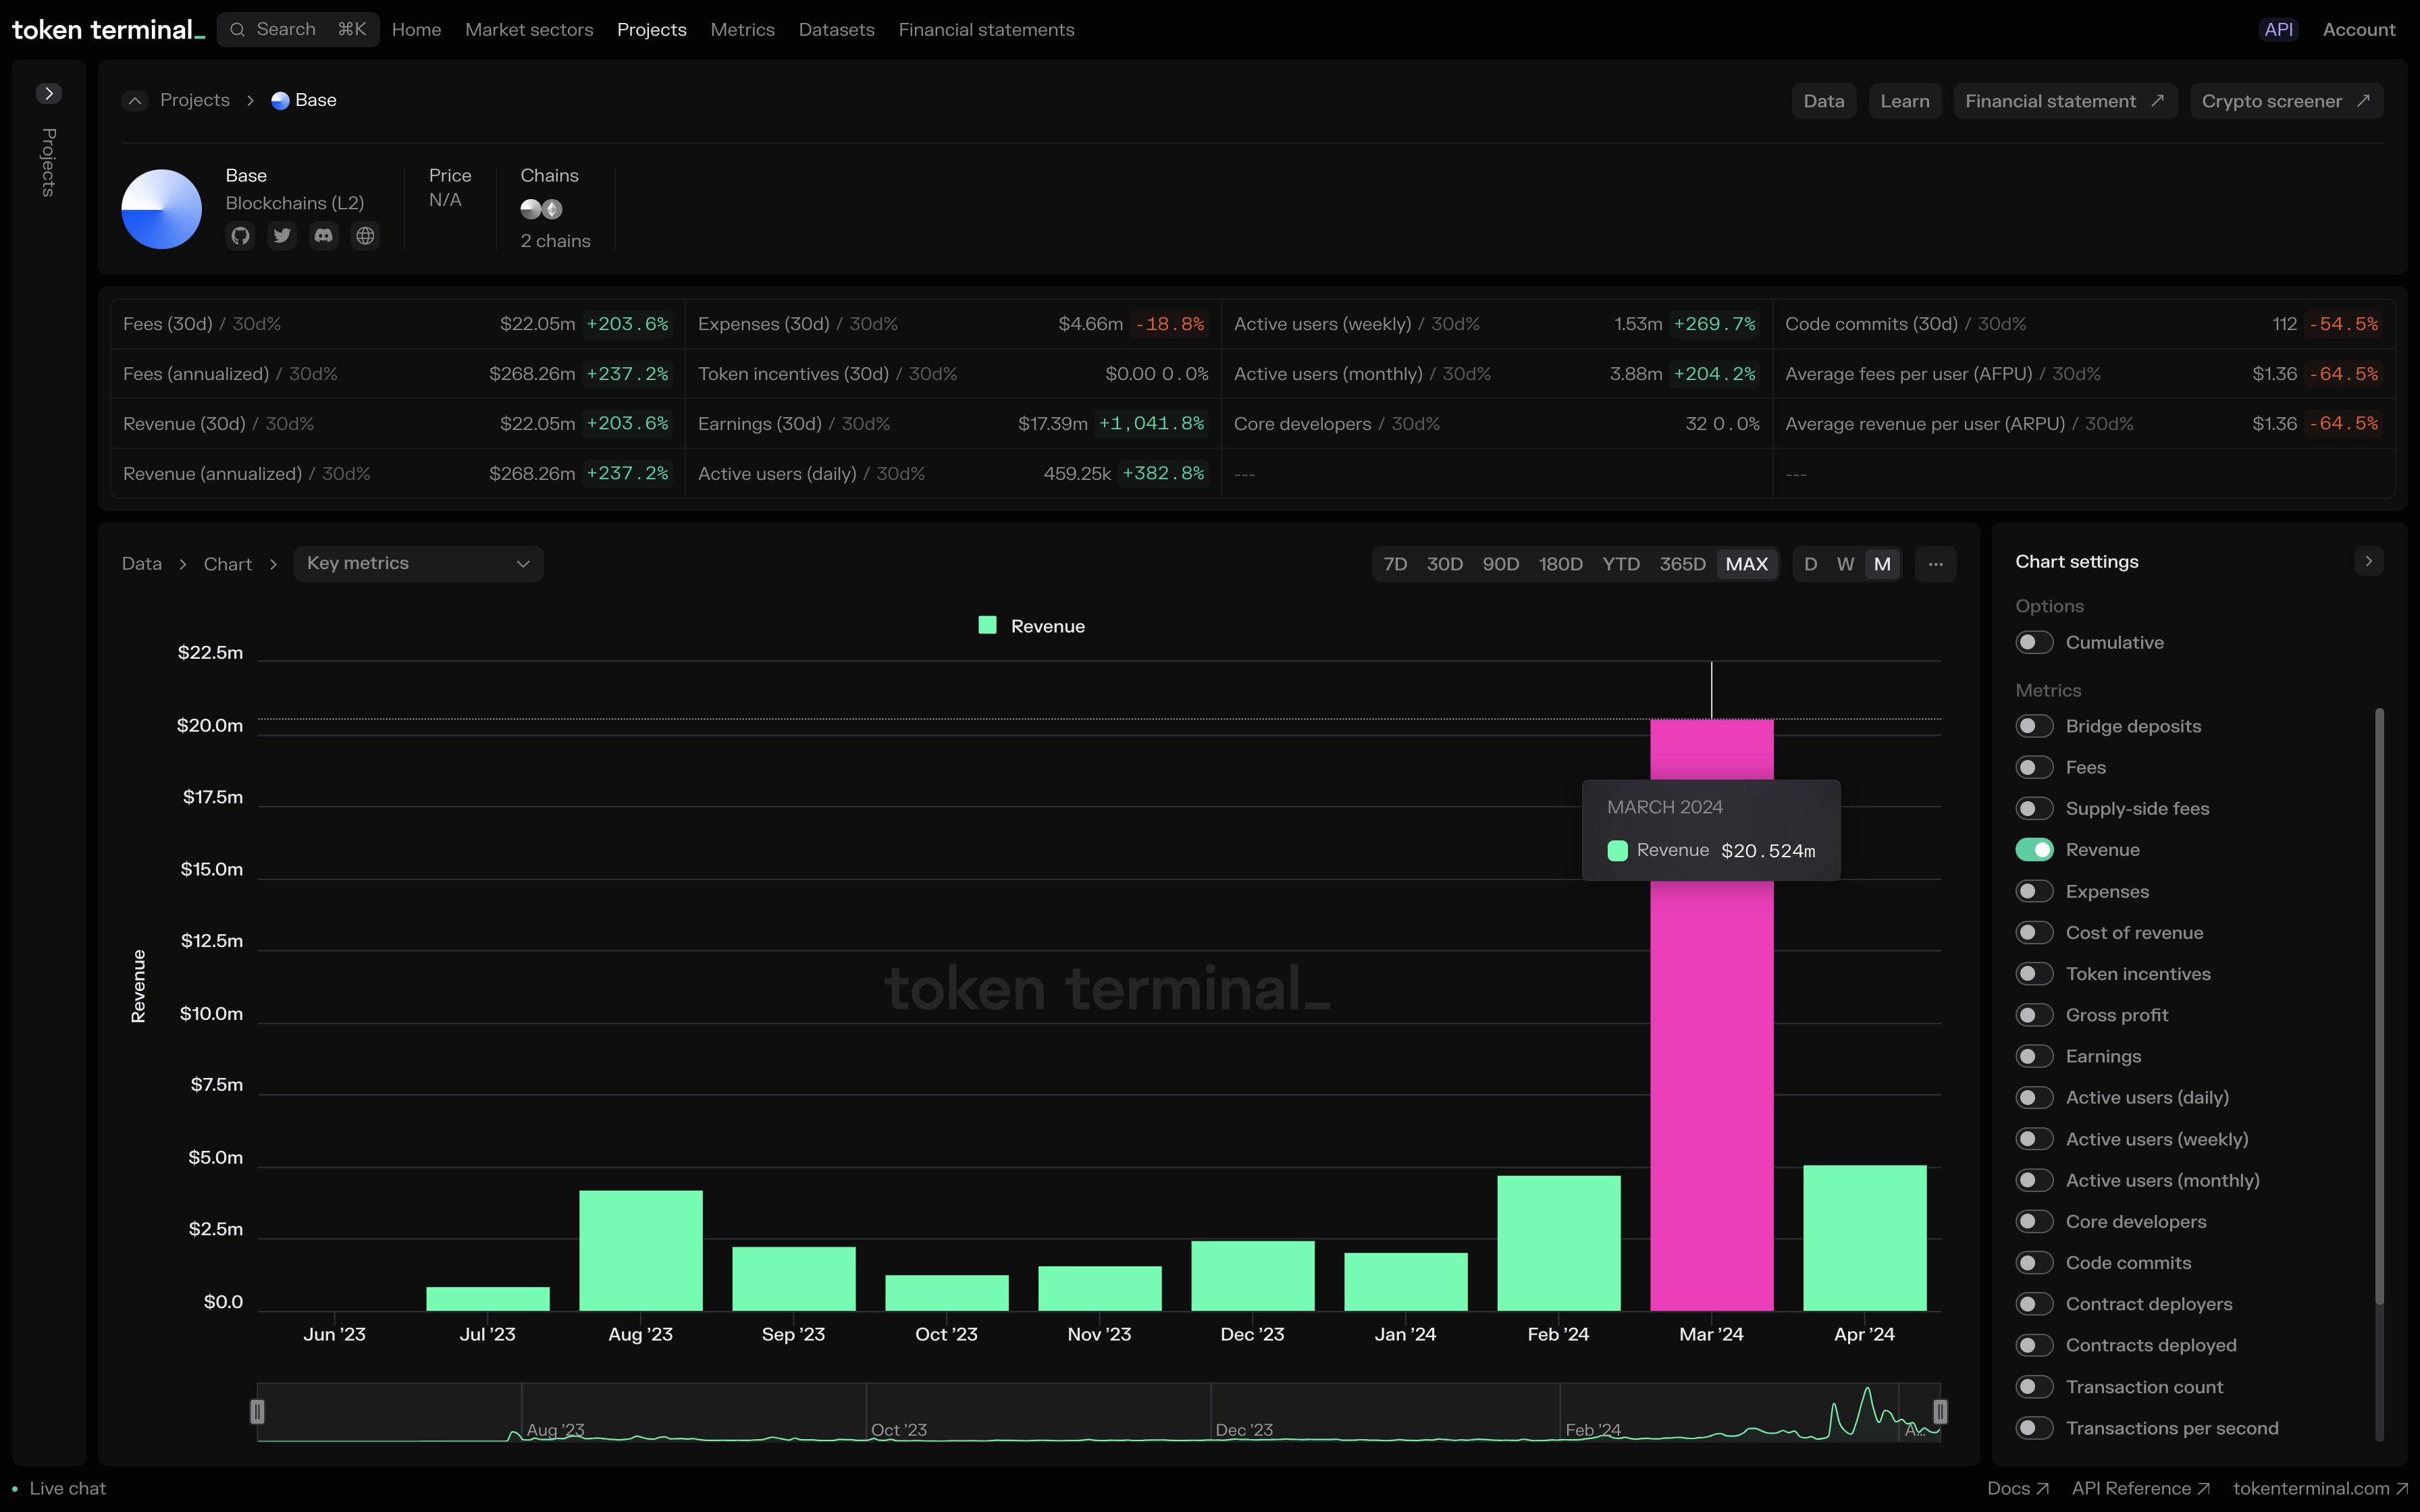Open Base's Twitter icon link
Image resolution: width=2420 pixels, height=1512 pixels.
point(282,236)
